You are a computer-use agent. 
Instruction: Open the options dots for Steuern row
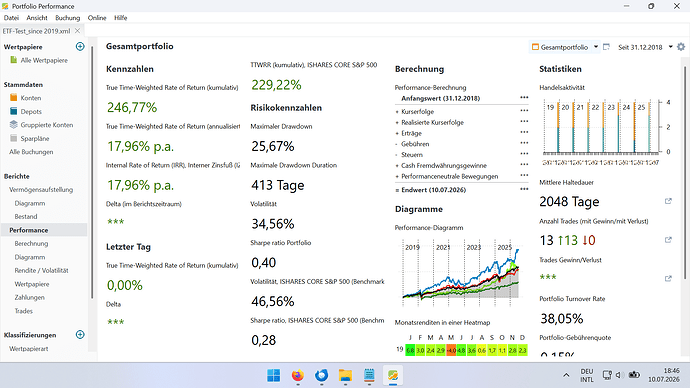(524, 154)
